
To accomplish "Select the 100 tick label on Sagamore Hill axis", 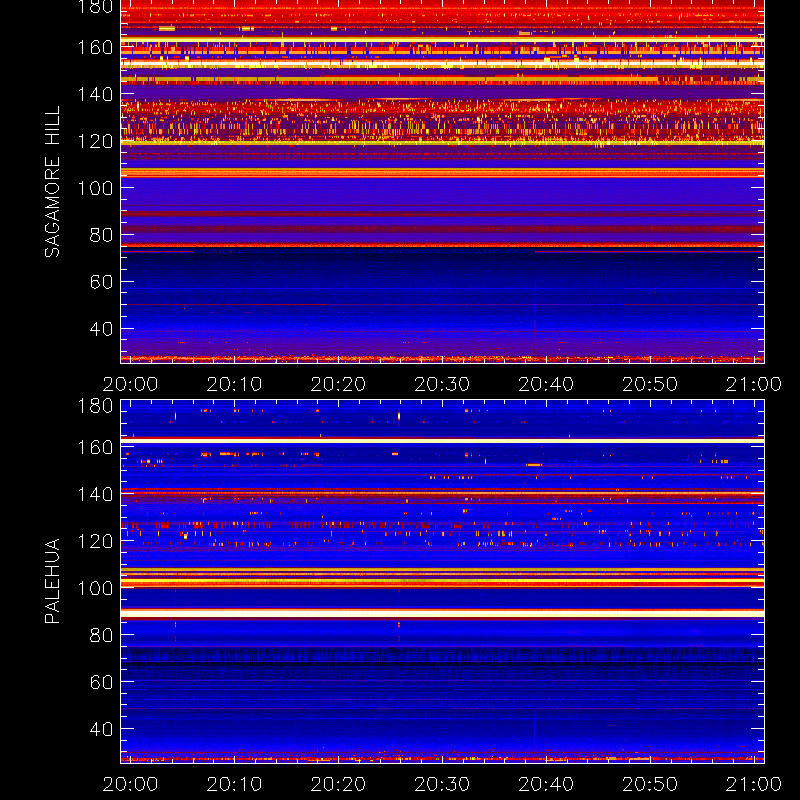I will coord(95,188).
